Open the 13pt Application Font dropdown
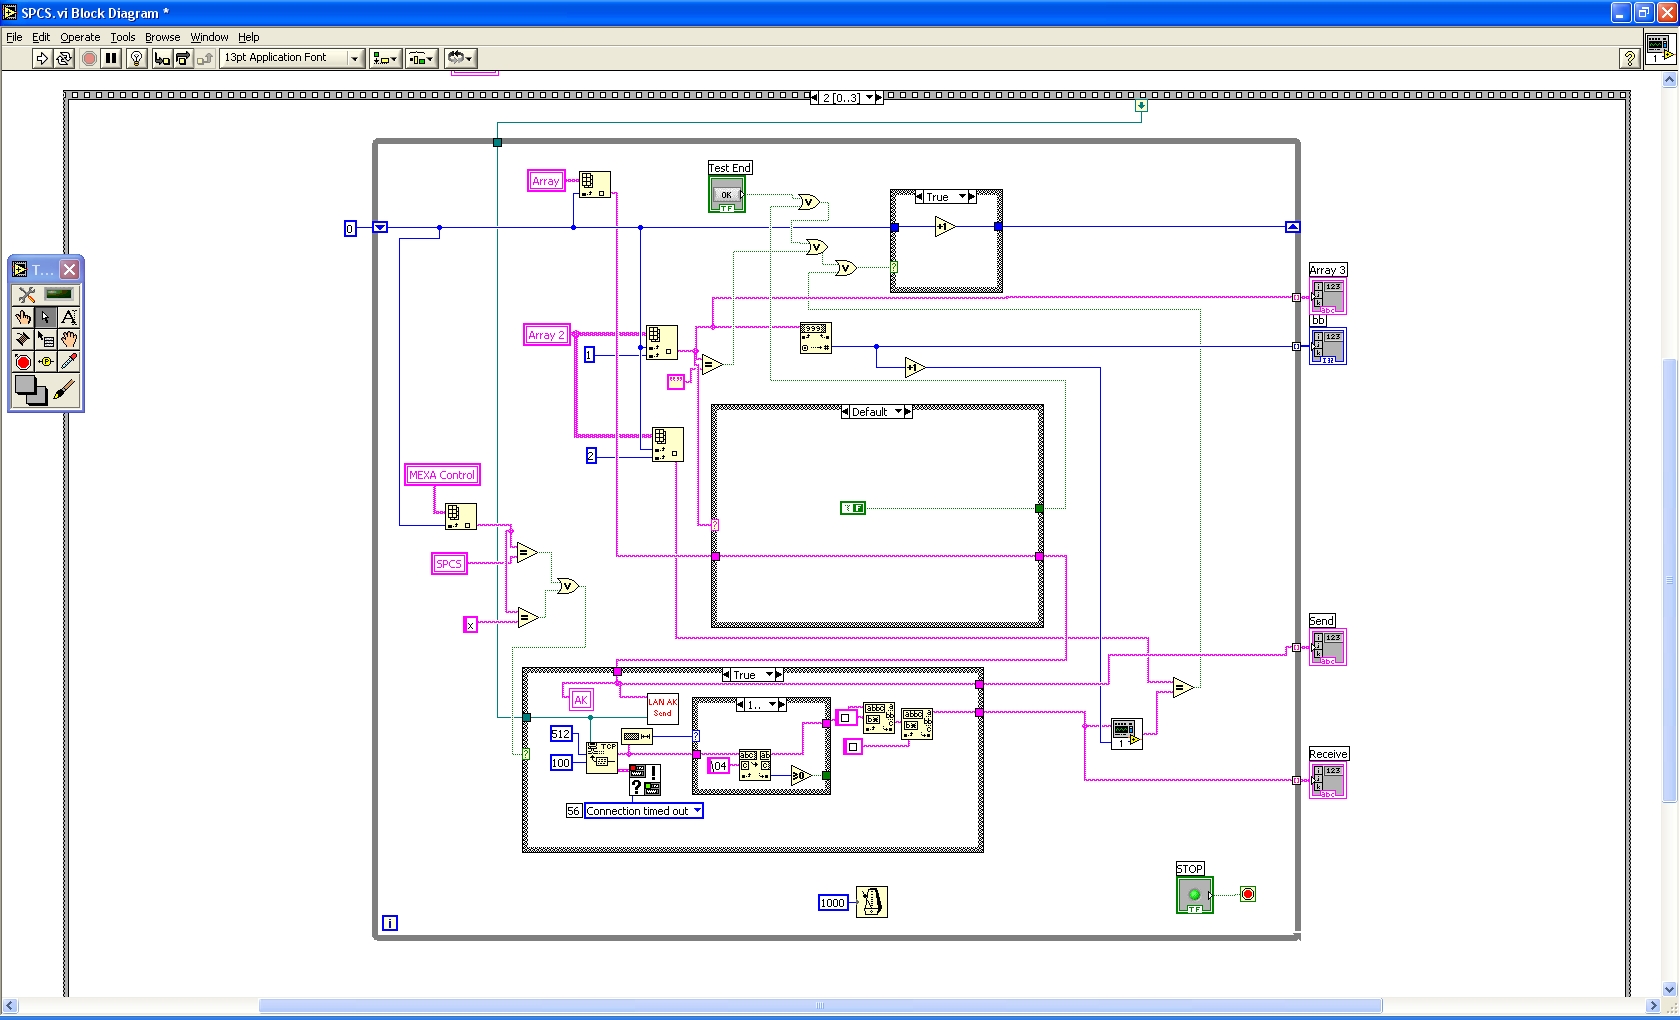This screenshot has height=1020, width=1680. pyautogui.click(x=291, y=58)
